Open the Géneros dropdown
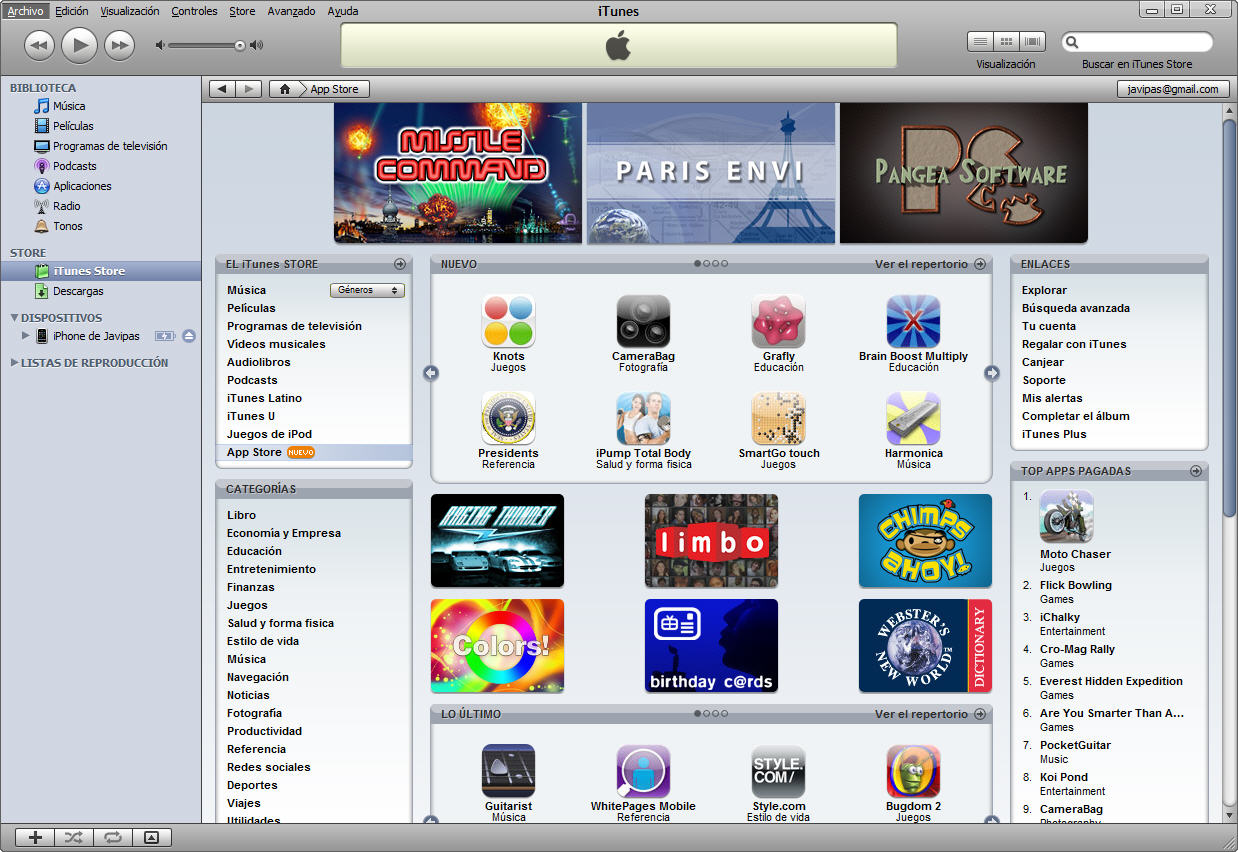1238x852 pixels. [367, 290]
